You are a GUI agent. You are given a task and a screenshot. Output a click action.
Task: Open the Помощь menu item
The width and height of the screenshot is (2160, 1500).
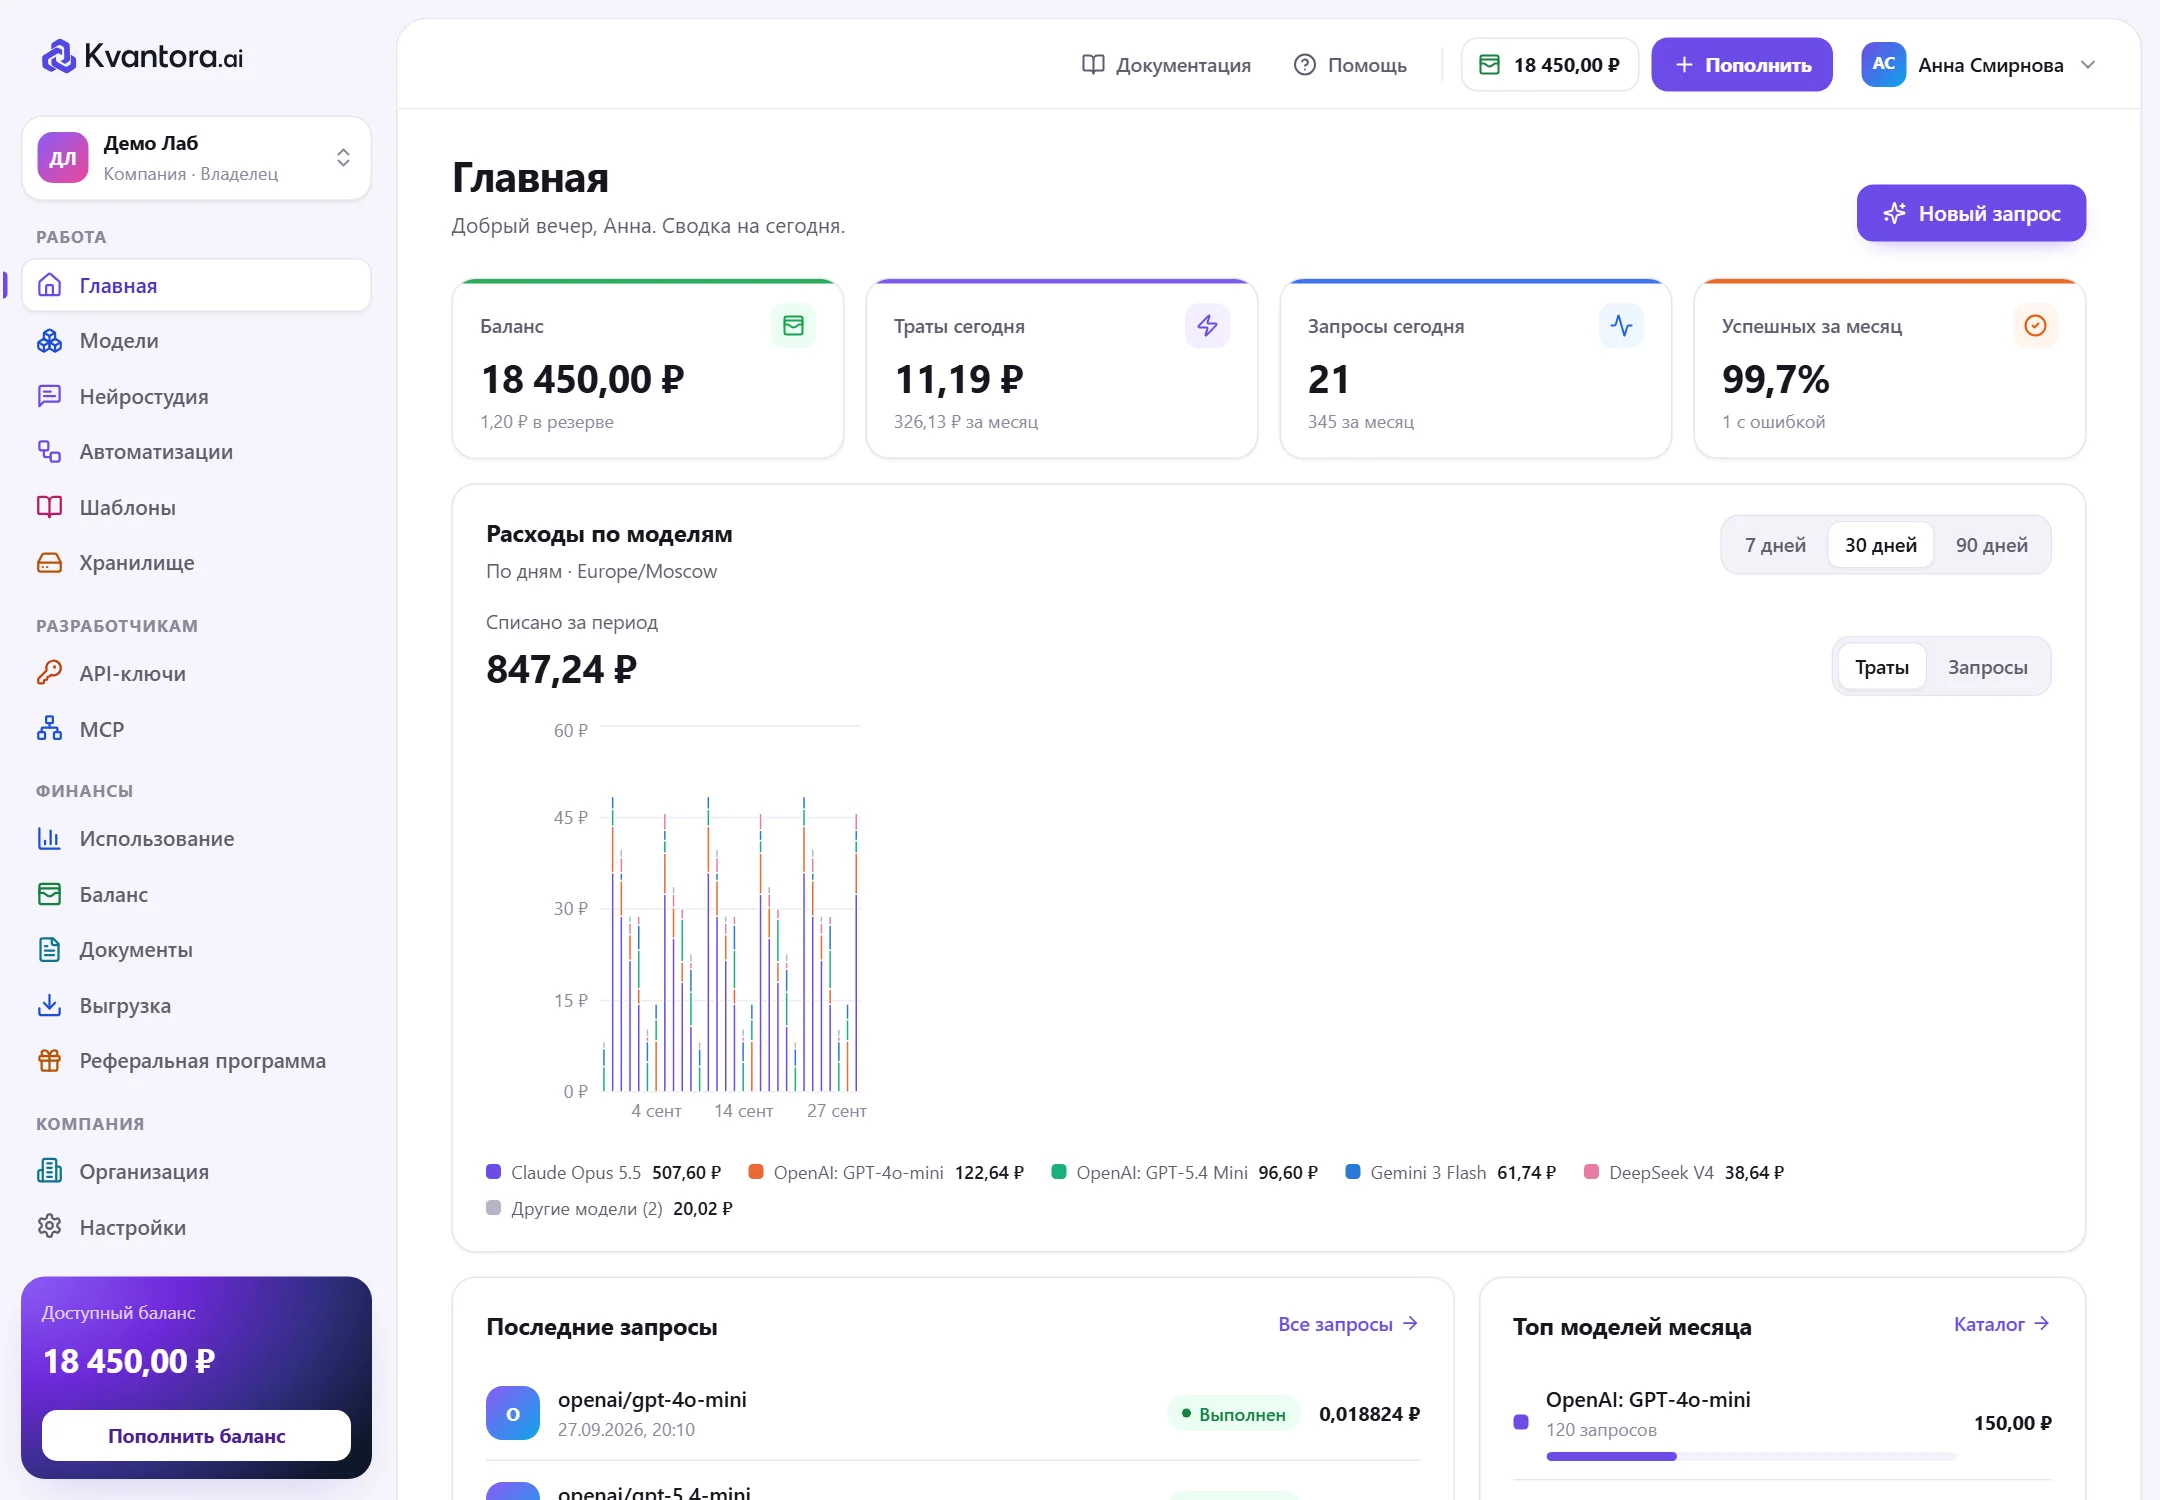pyautogui.click(x=1350, y=65)
